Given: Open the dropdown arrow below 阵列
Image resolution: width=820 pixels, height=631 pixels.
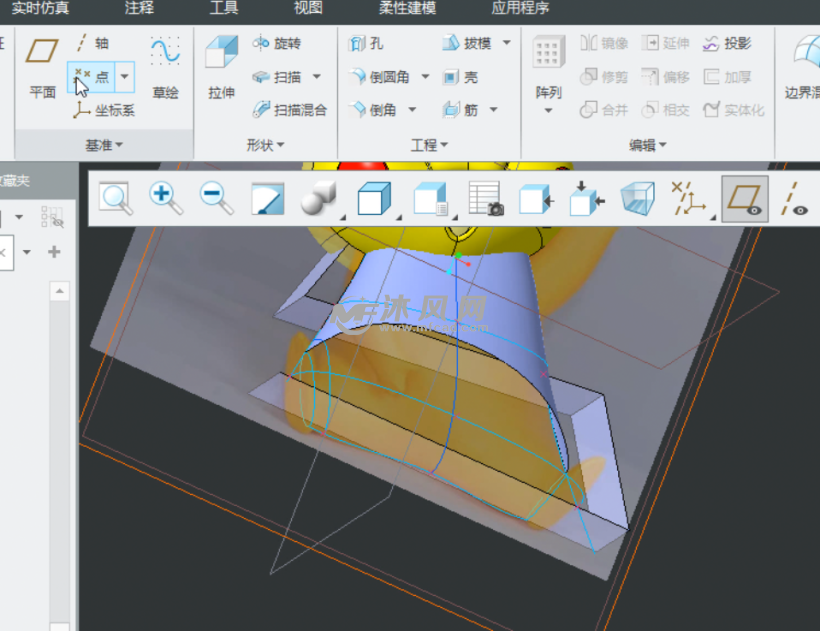Looking at the screenshot, I should [548, 110].
